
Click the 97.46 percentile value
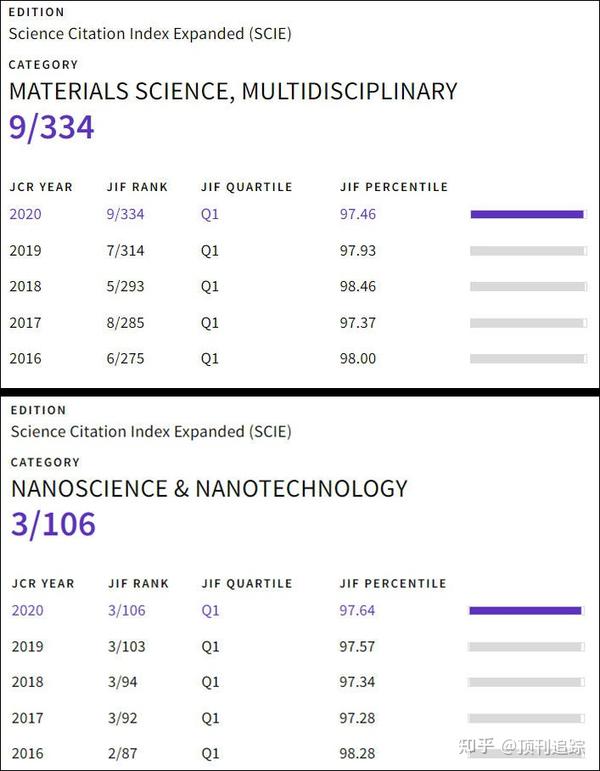pyautogui.click(x=358, y=214)
